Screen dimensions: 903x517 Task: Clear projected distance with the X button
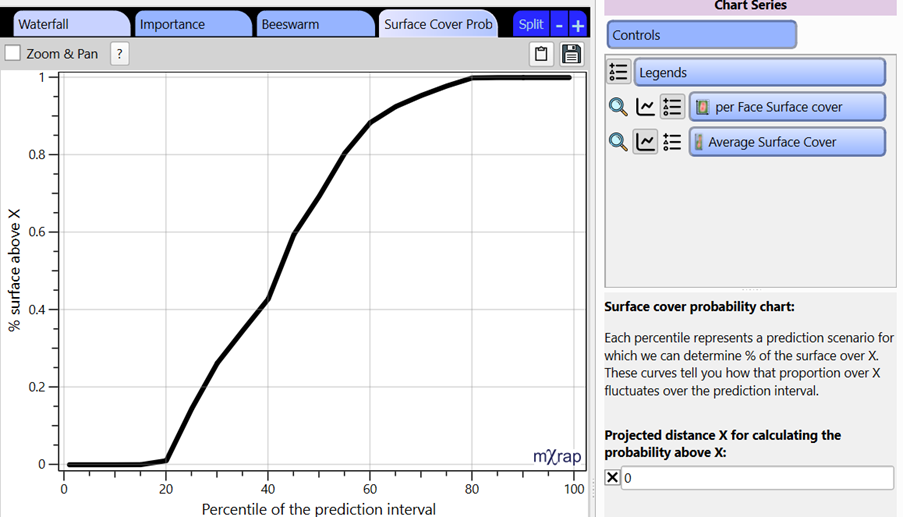[612, 479]
